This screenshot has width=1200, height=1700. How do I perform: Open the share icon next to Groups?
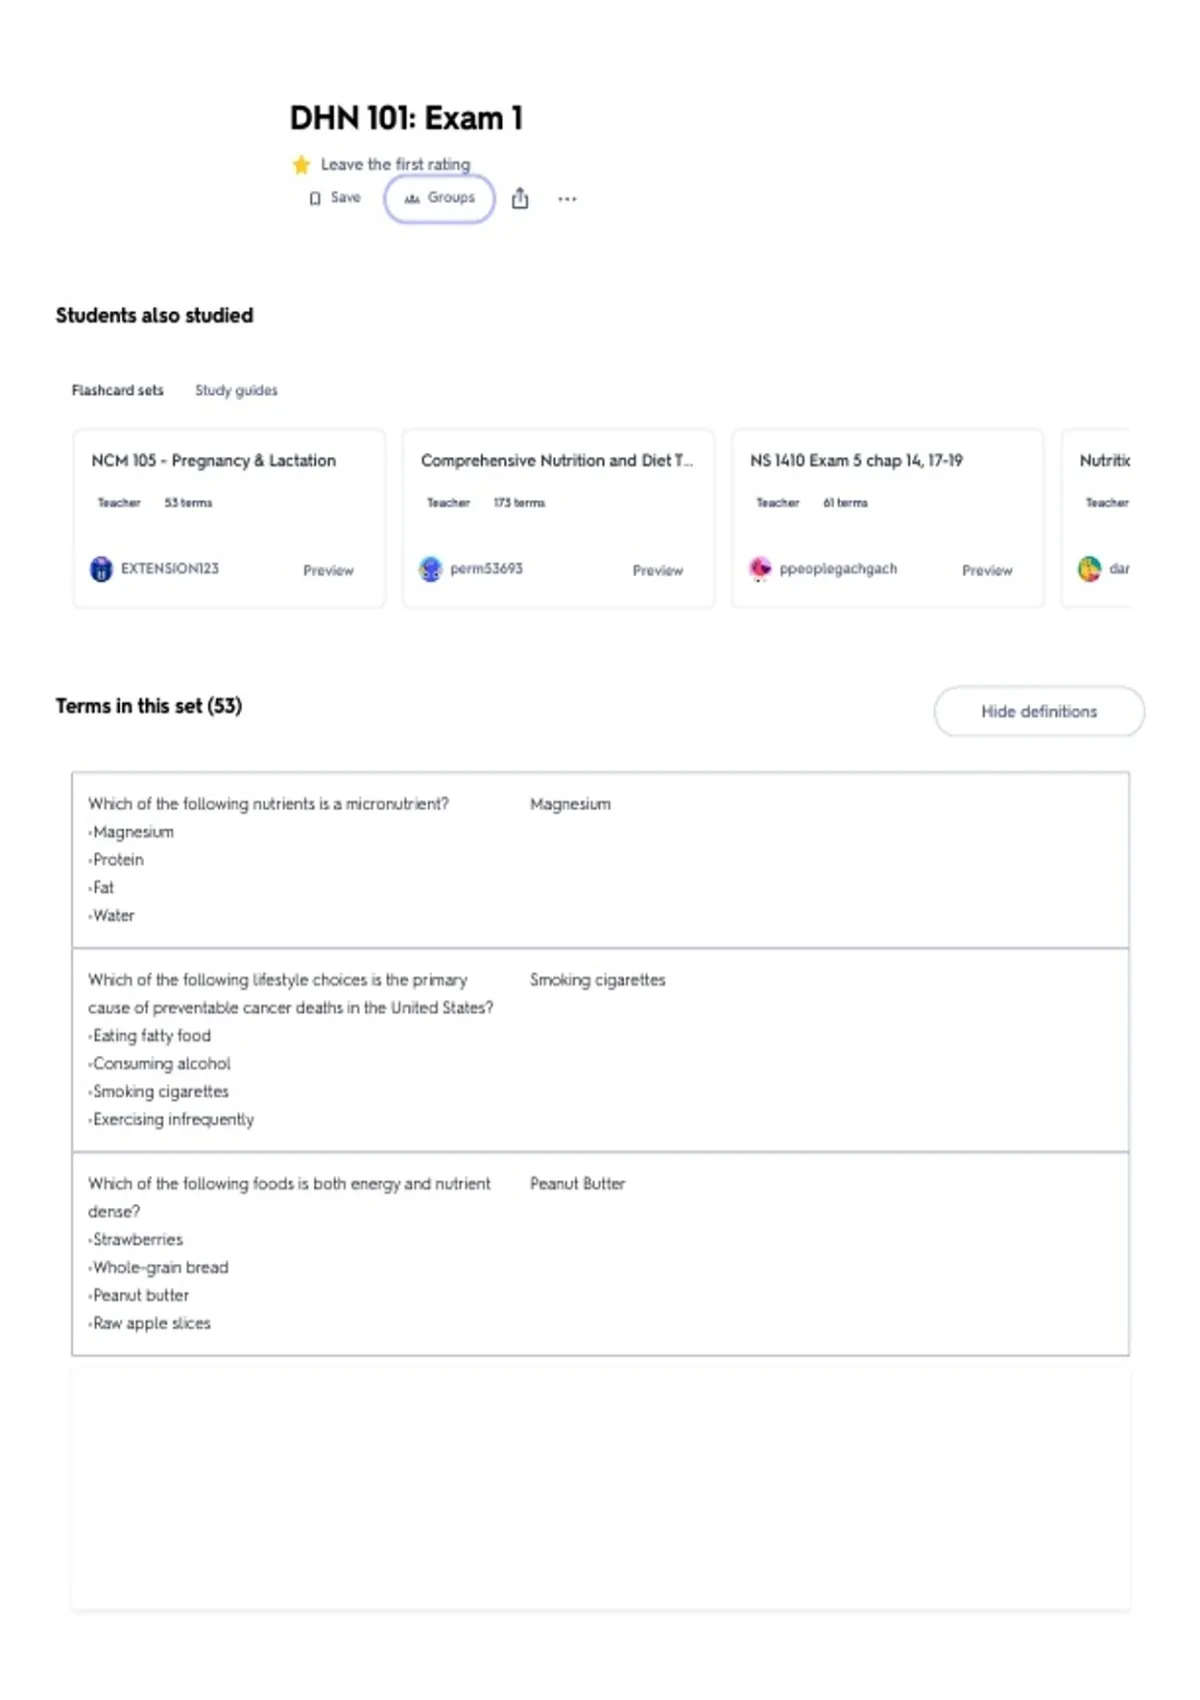point(520,198)
